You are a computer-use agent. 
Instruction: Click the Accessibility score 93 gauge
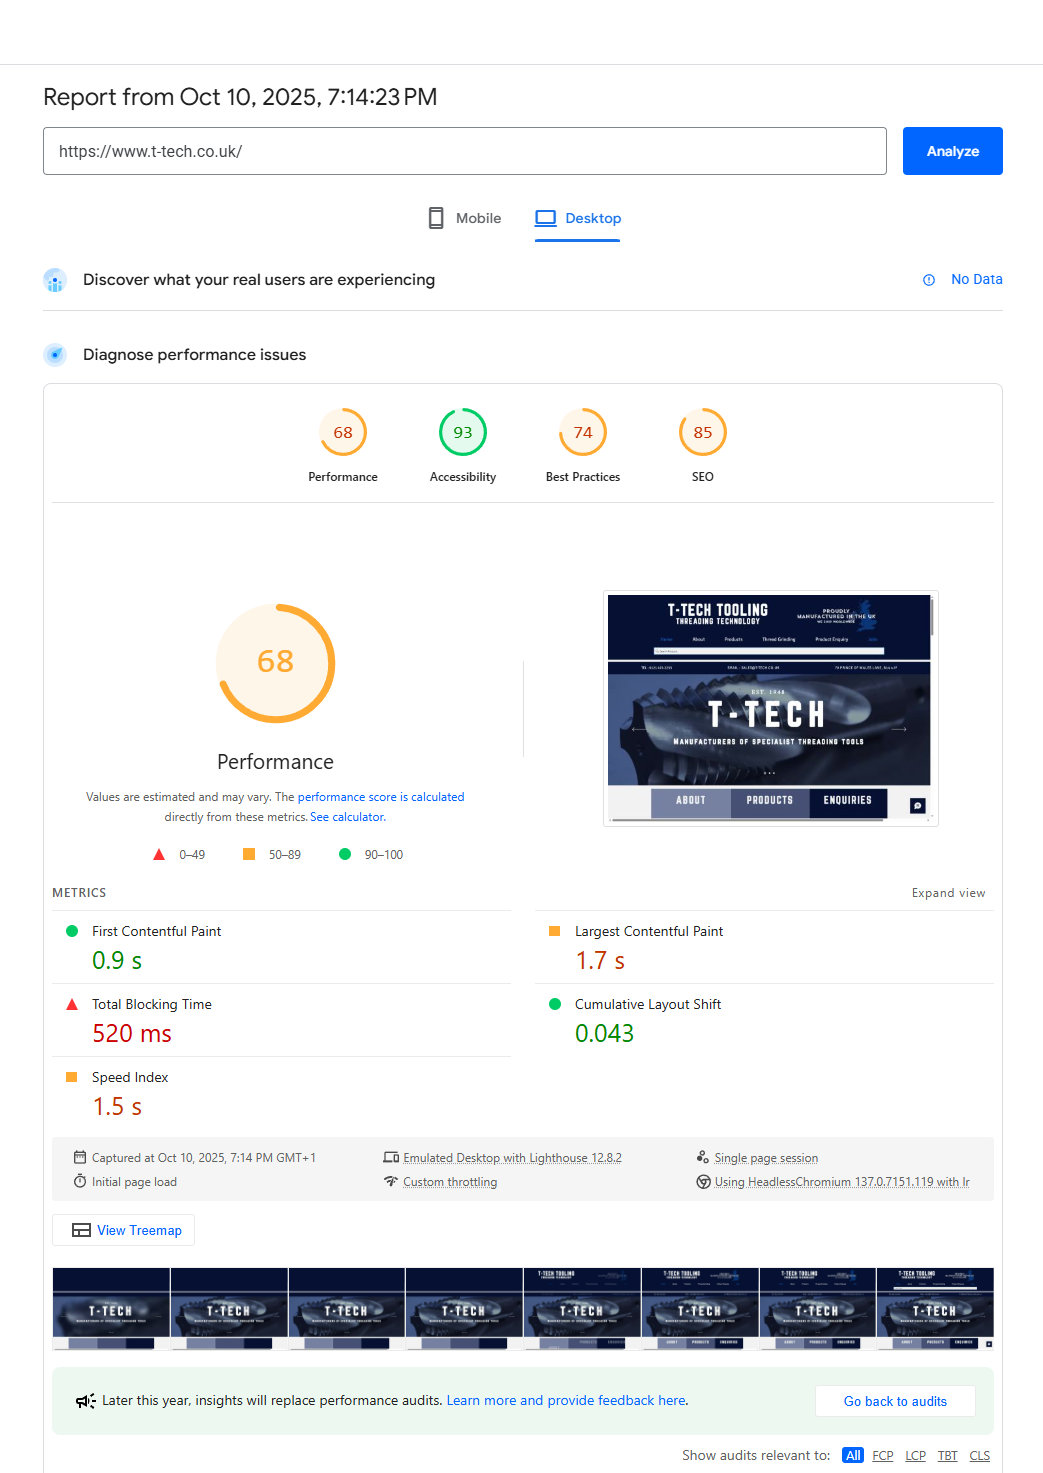click(x=462, y=433)
